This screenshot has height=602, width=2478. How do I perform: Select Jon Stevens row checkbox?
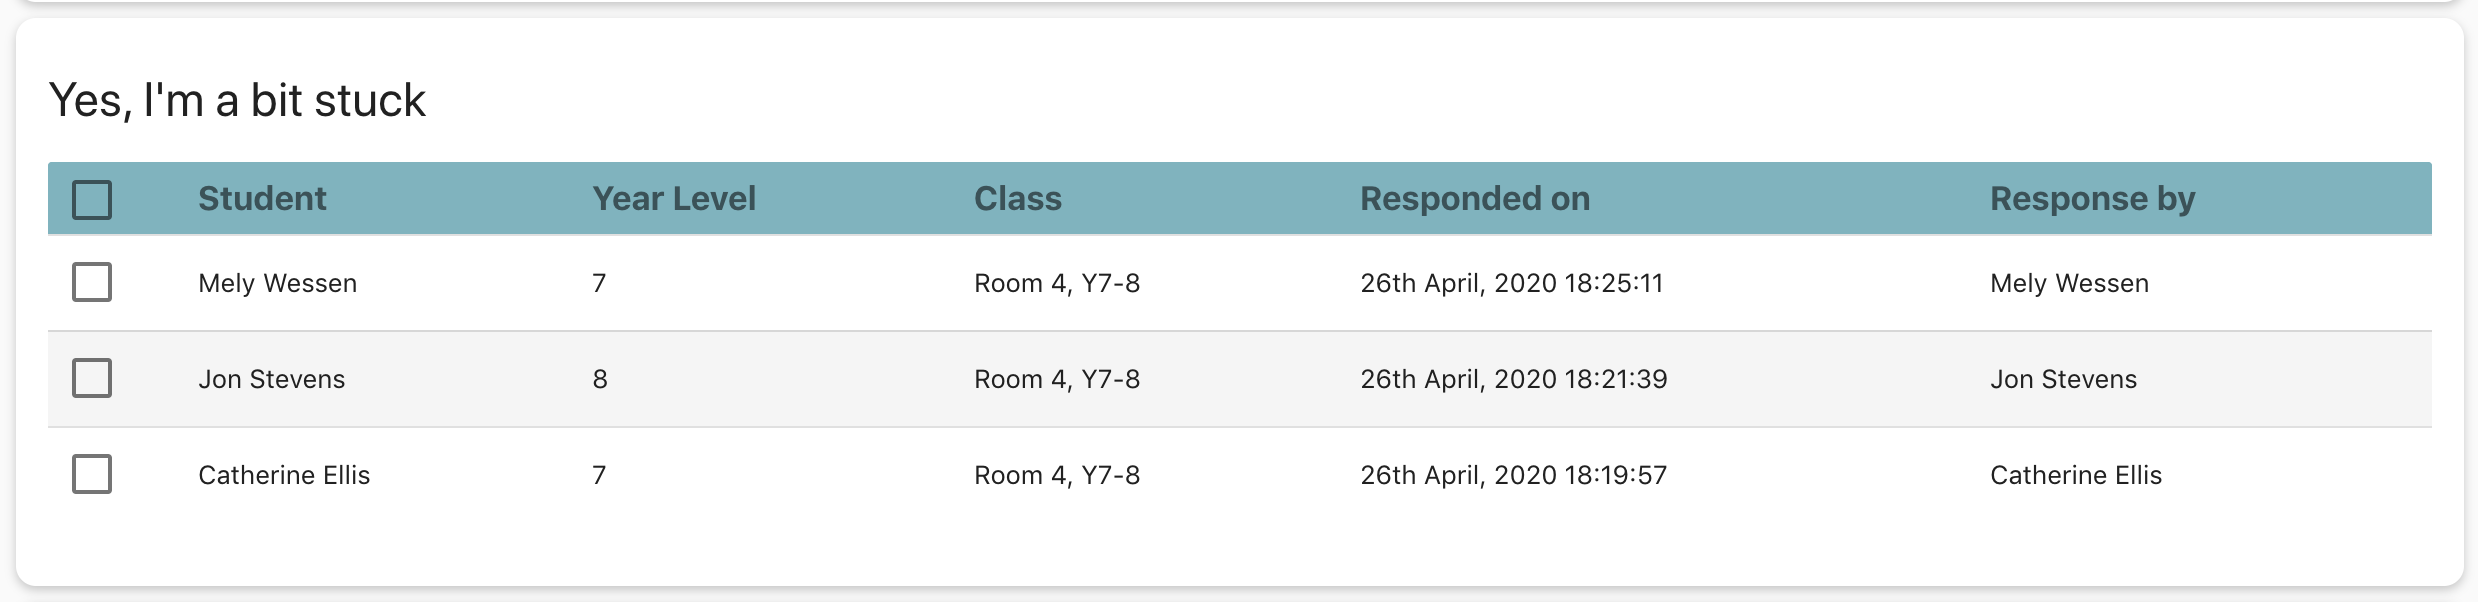(x=92, y=378)
